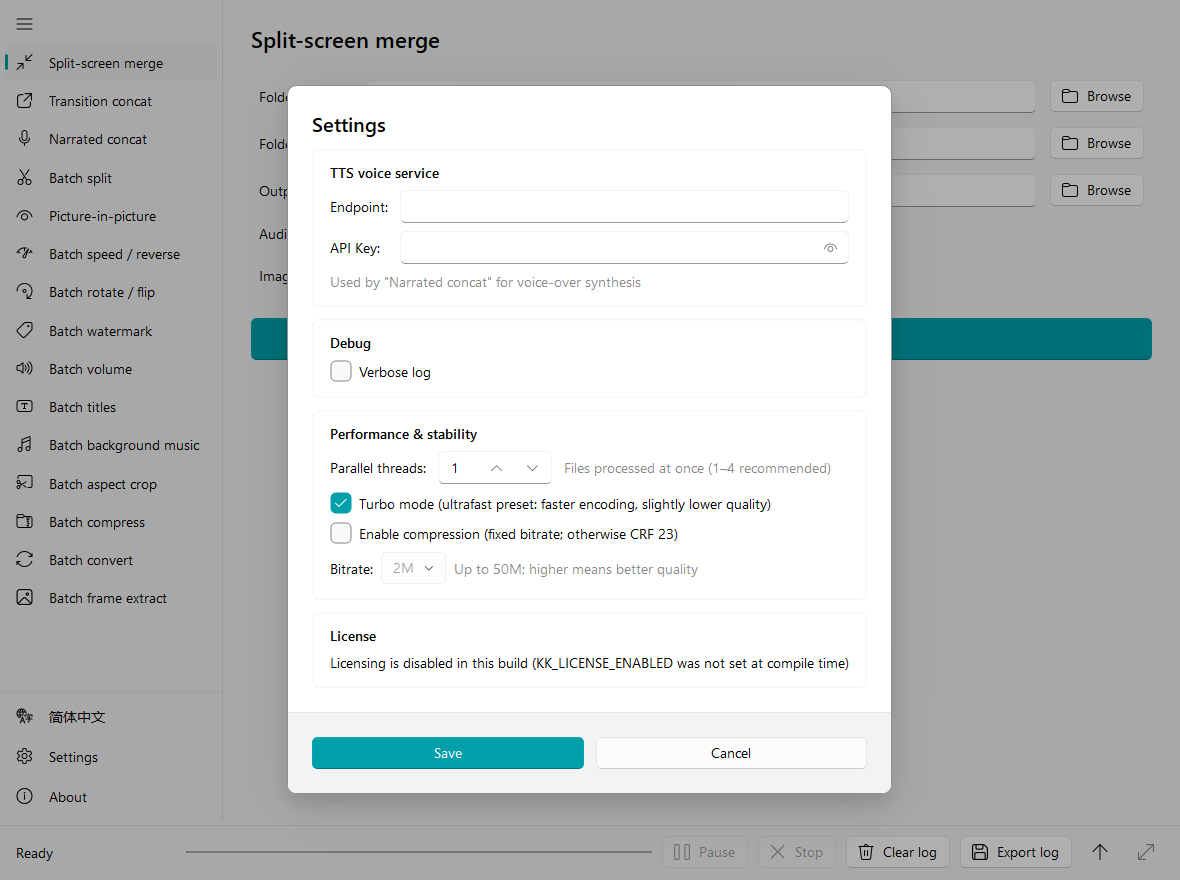Click the Batch volume speaker icon
1180x880 pixels.
(25, 369)
